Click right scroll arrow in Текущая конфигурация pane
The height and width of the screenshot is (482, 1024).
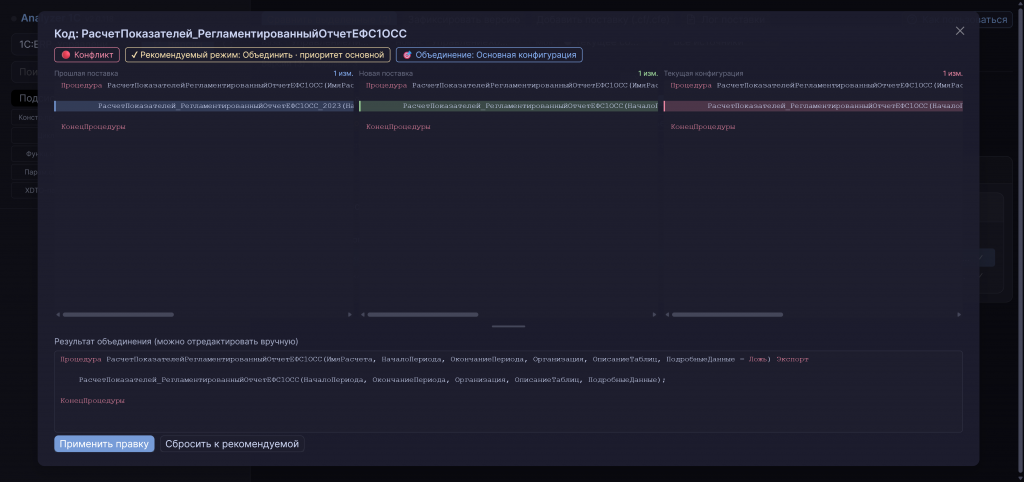[959, 315]
